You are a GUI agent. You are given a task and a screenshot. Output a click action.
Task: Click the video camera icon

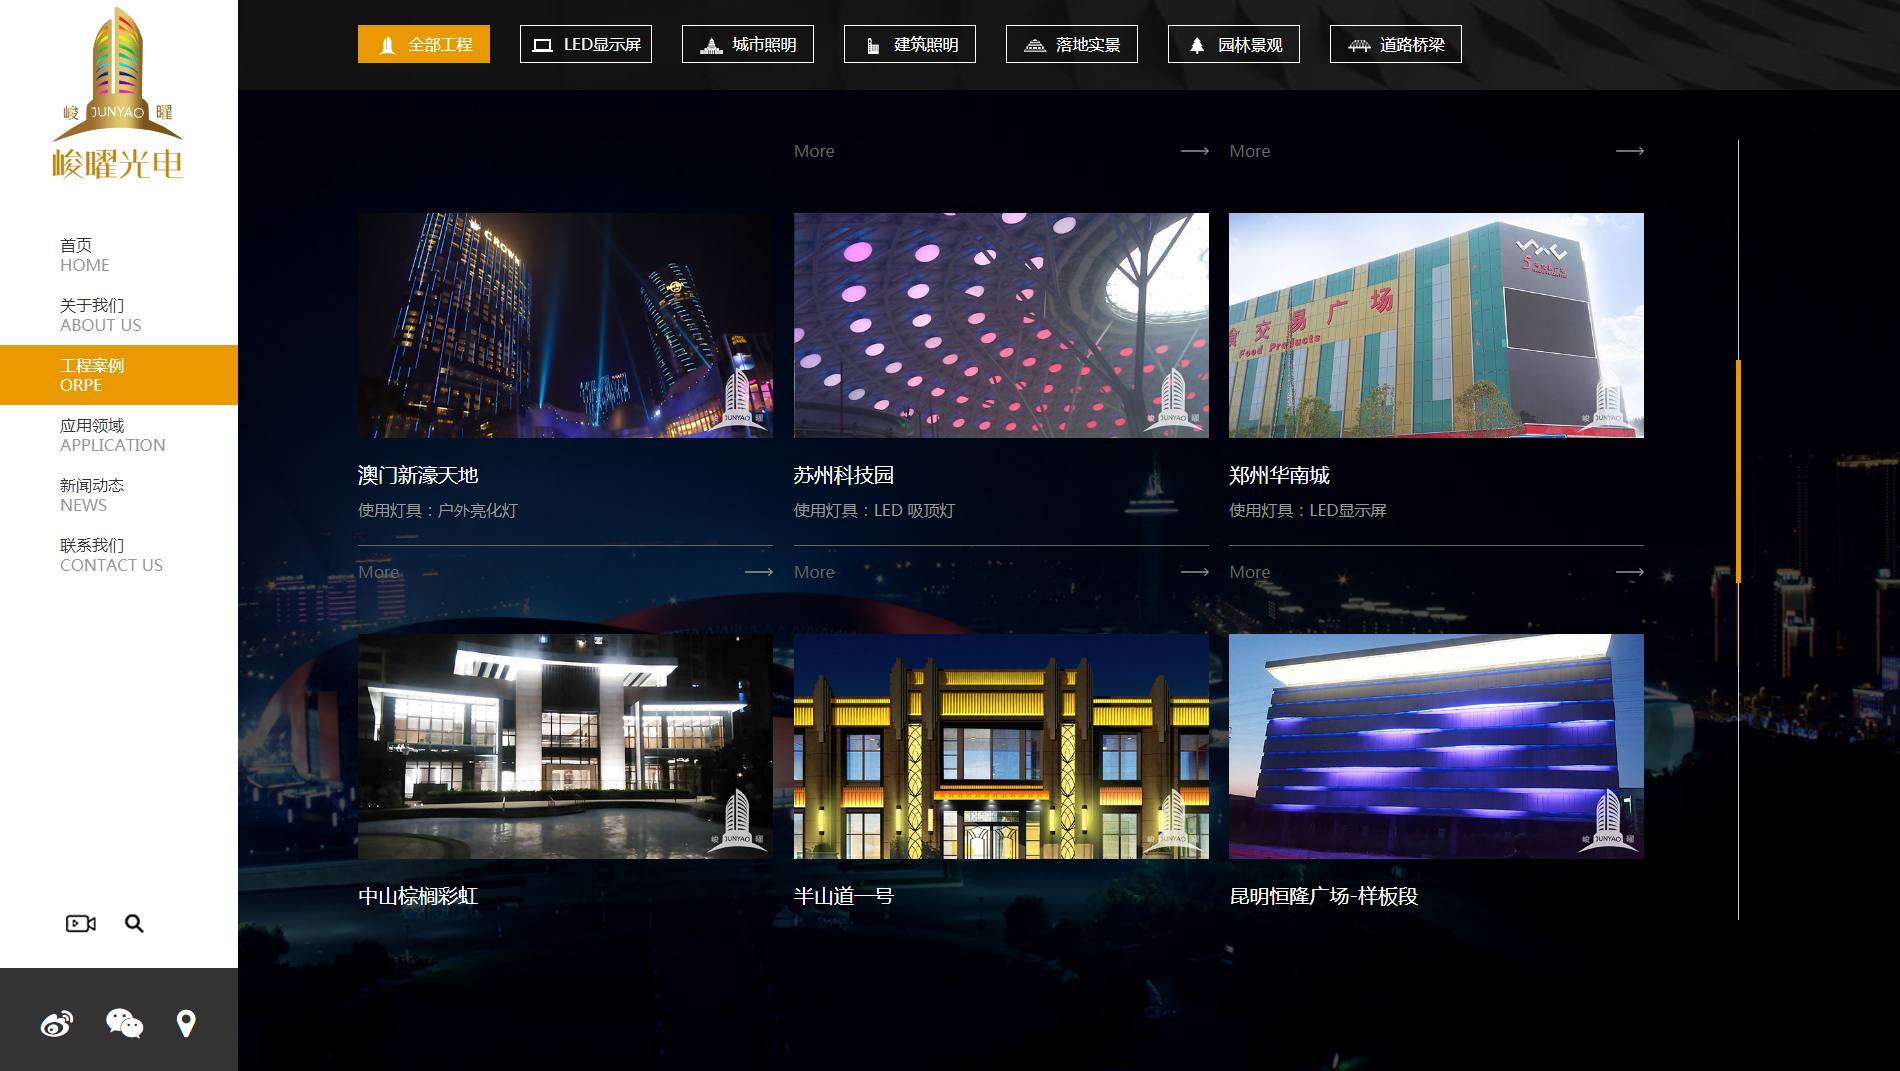(81, 923)
